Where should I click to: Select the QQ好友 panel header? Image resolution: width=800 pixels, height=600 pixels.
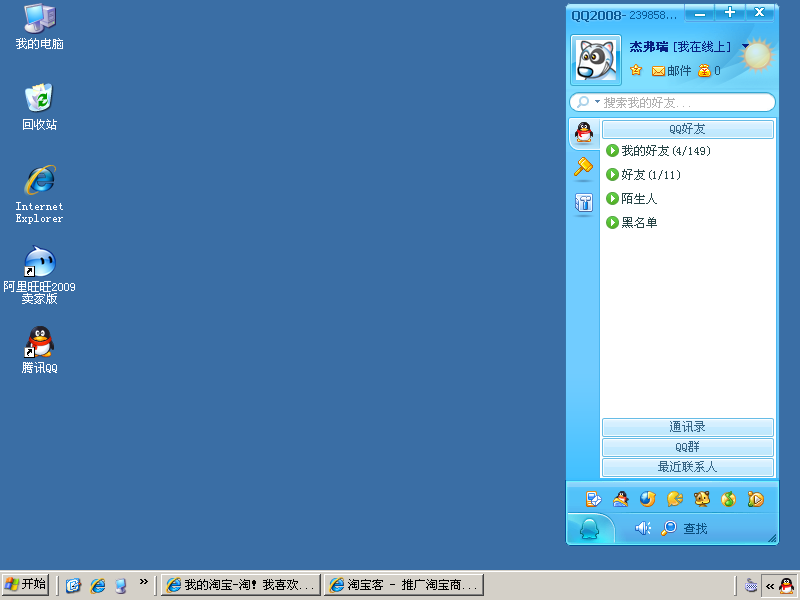(x=688, y=129)
